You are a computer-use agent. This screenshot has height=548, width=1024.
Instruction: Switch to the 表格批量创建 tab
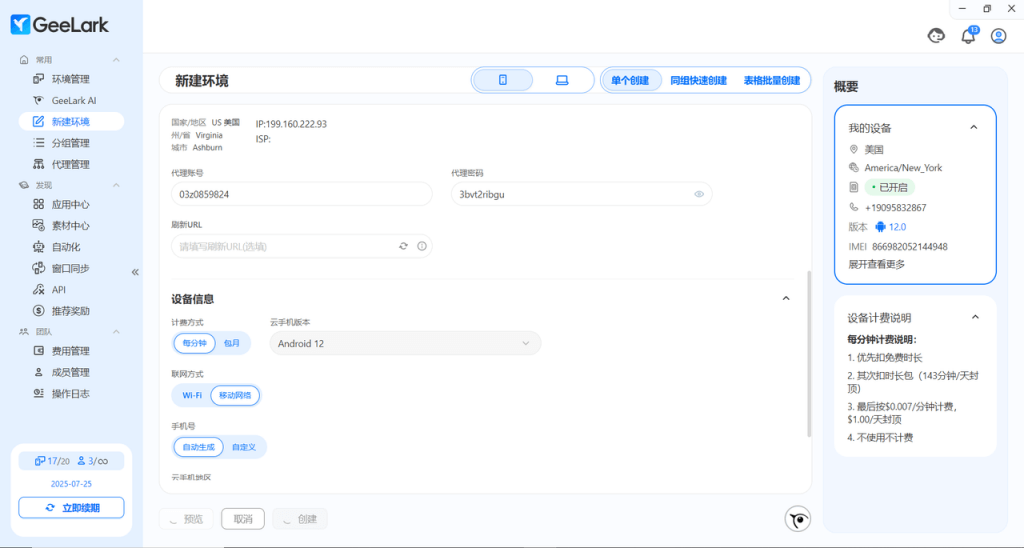point(771,80)
